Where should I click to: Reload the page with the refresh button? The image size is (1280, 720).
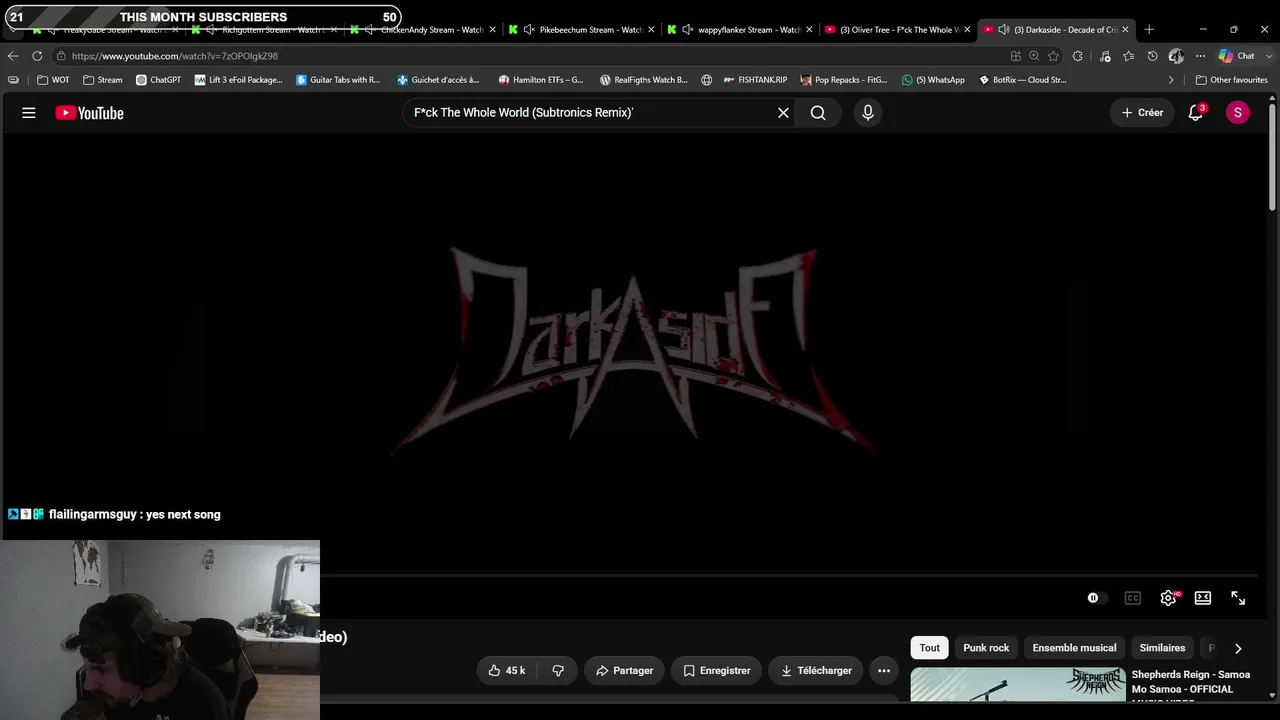click(x=37, y=56)
